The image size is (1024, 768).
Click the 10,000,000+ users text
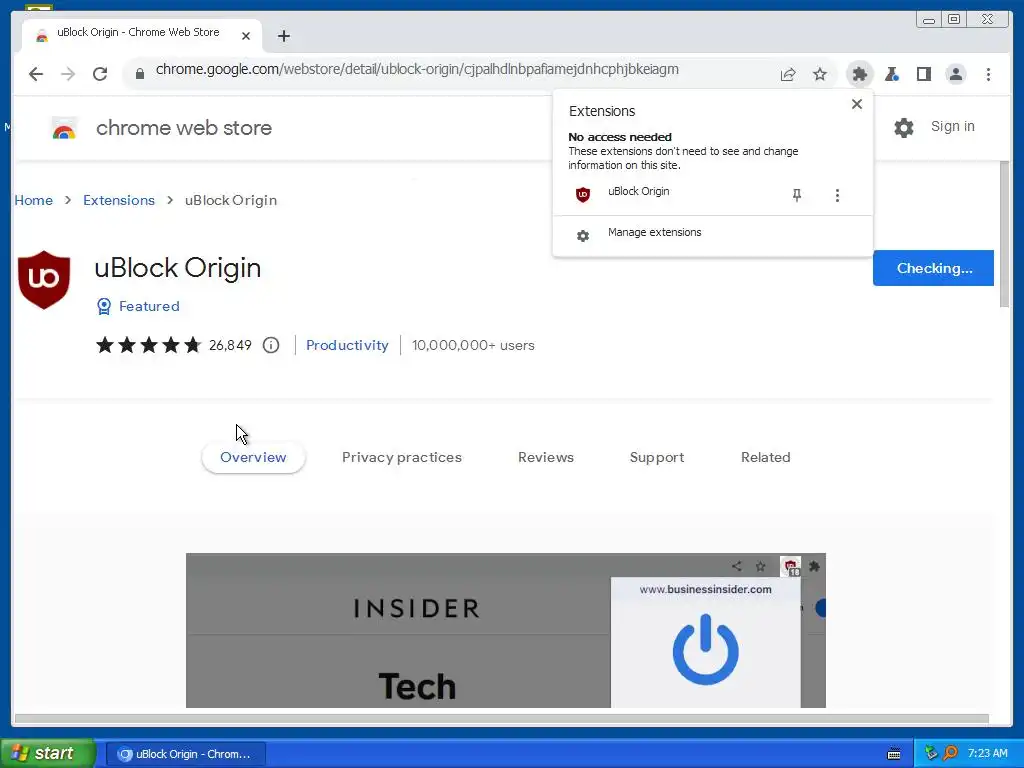473,345
